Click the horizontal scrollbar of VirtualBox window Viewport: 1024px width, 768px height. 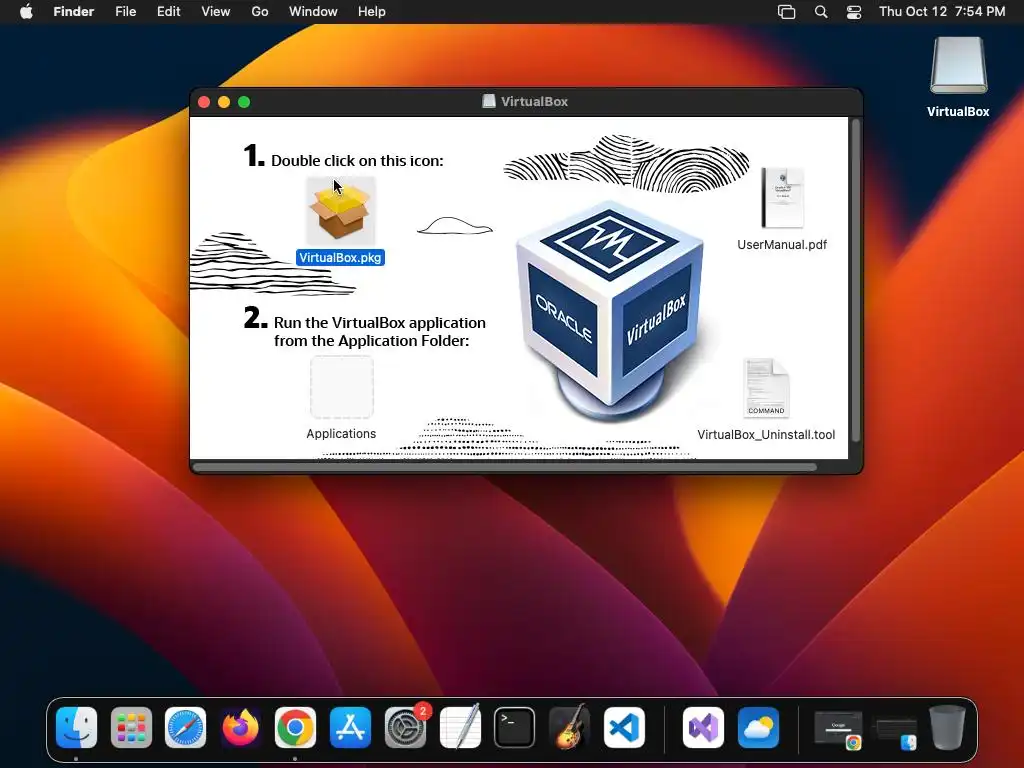[505, 467]
